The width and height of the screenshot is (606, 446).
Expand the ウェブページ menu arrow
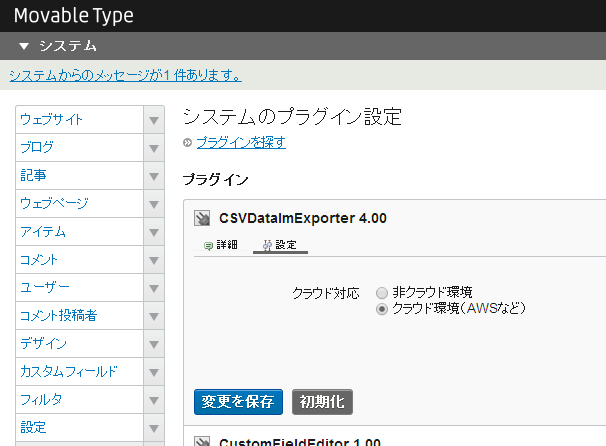click(154, 204)
